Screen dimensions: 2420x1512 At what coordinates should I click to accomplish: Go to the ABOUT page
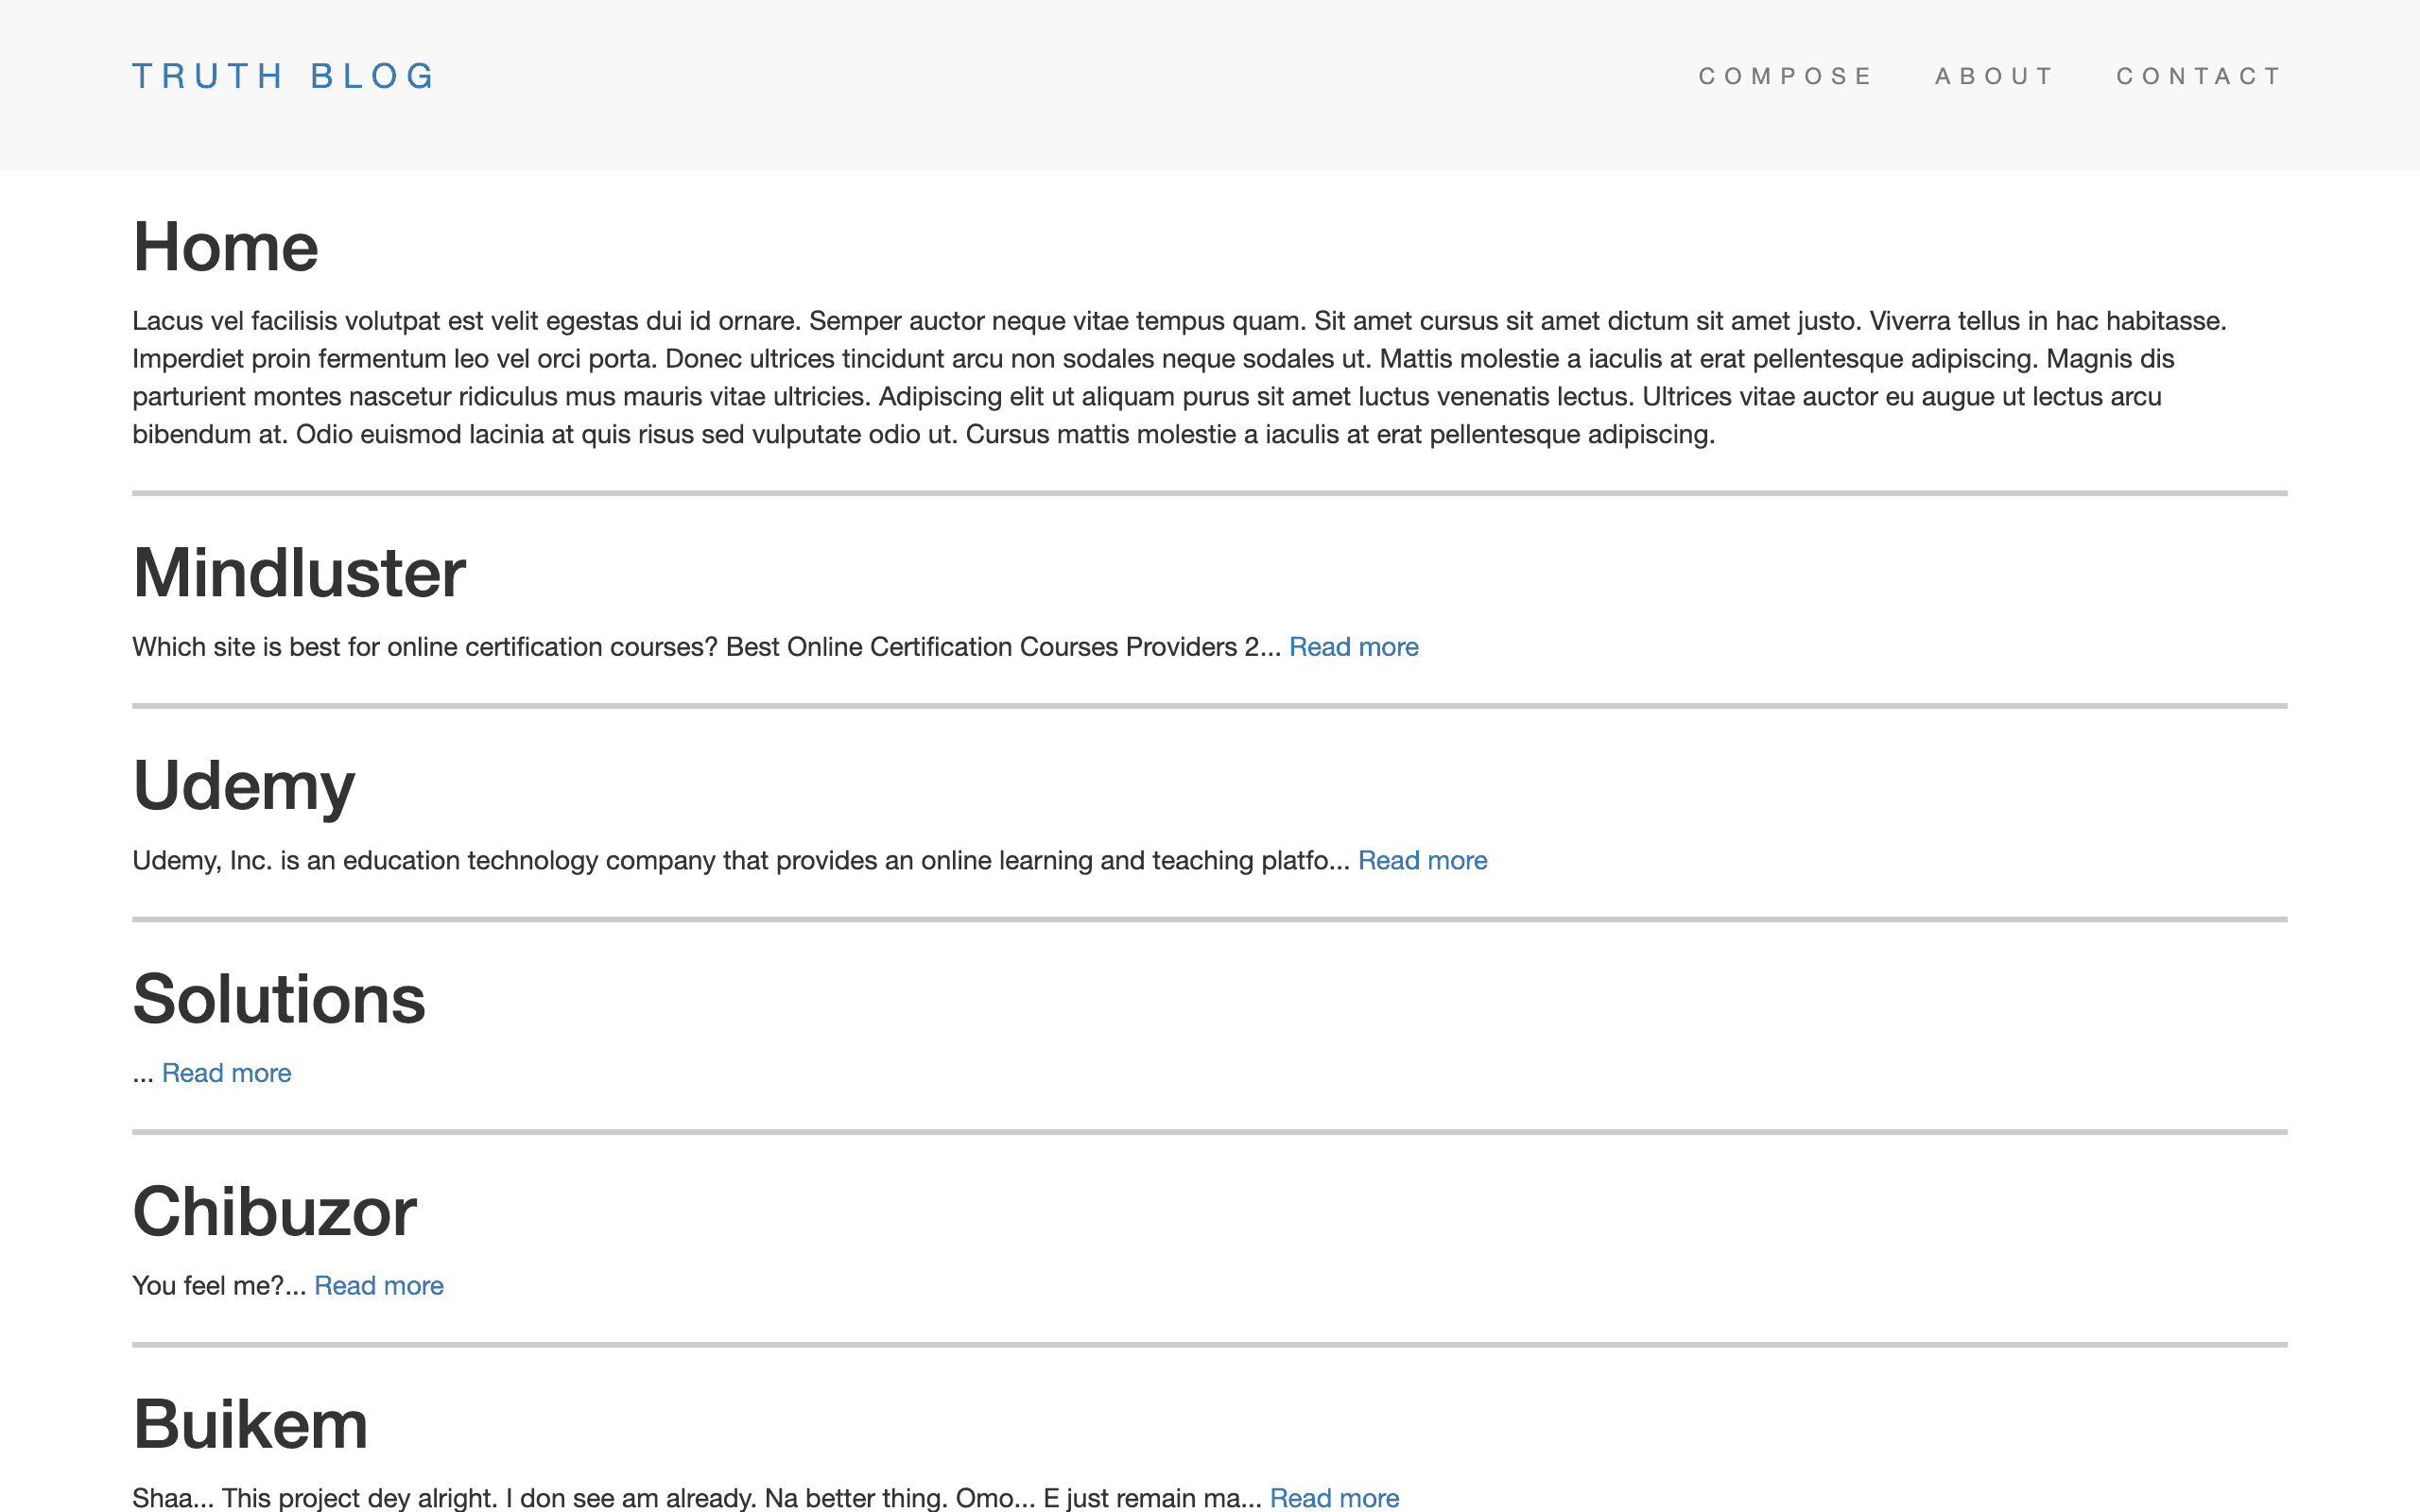1995,76
